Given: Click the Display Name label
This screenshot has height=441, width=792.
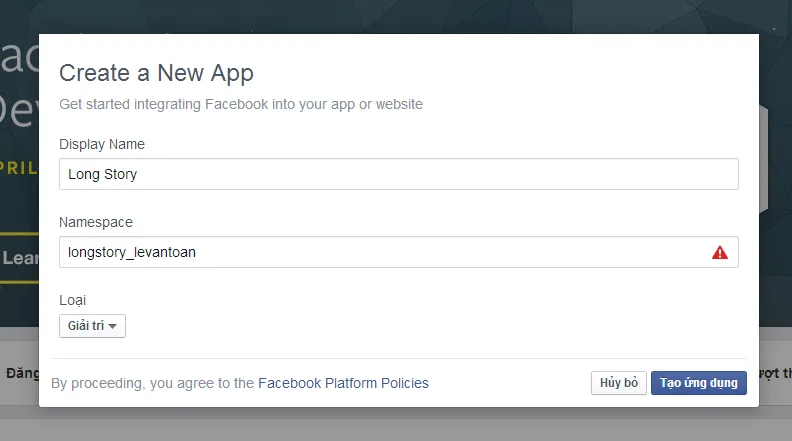Looking at the screenshot, I should [x=102, y=145].
